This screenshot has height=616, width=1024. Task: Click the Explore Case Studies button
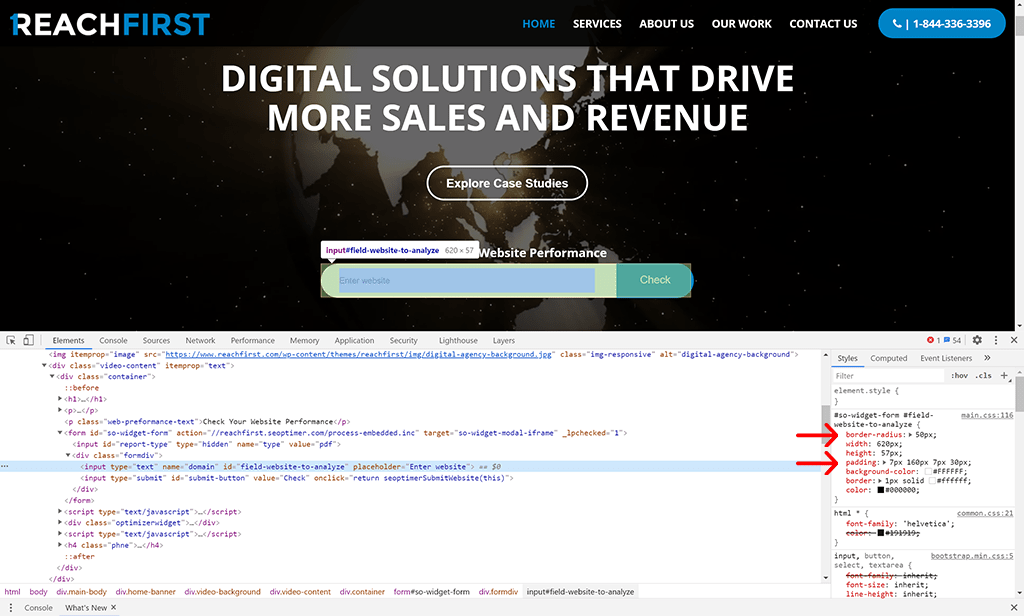(x=507, y=183)
